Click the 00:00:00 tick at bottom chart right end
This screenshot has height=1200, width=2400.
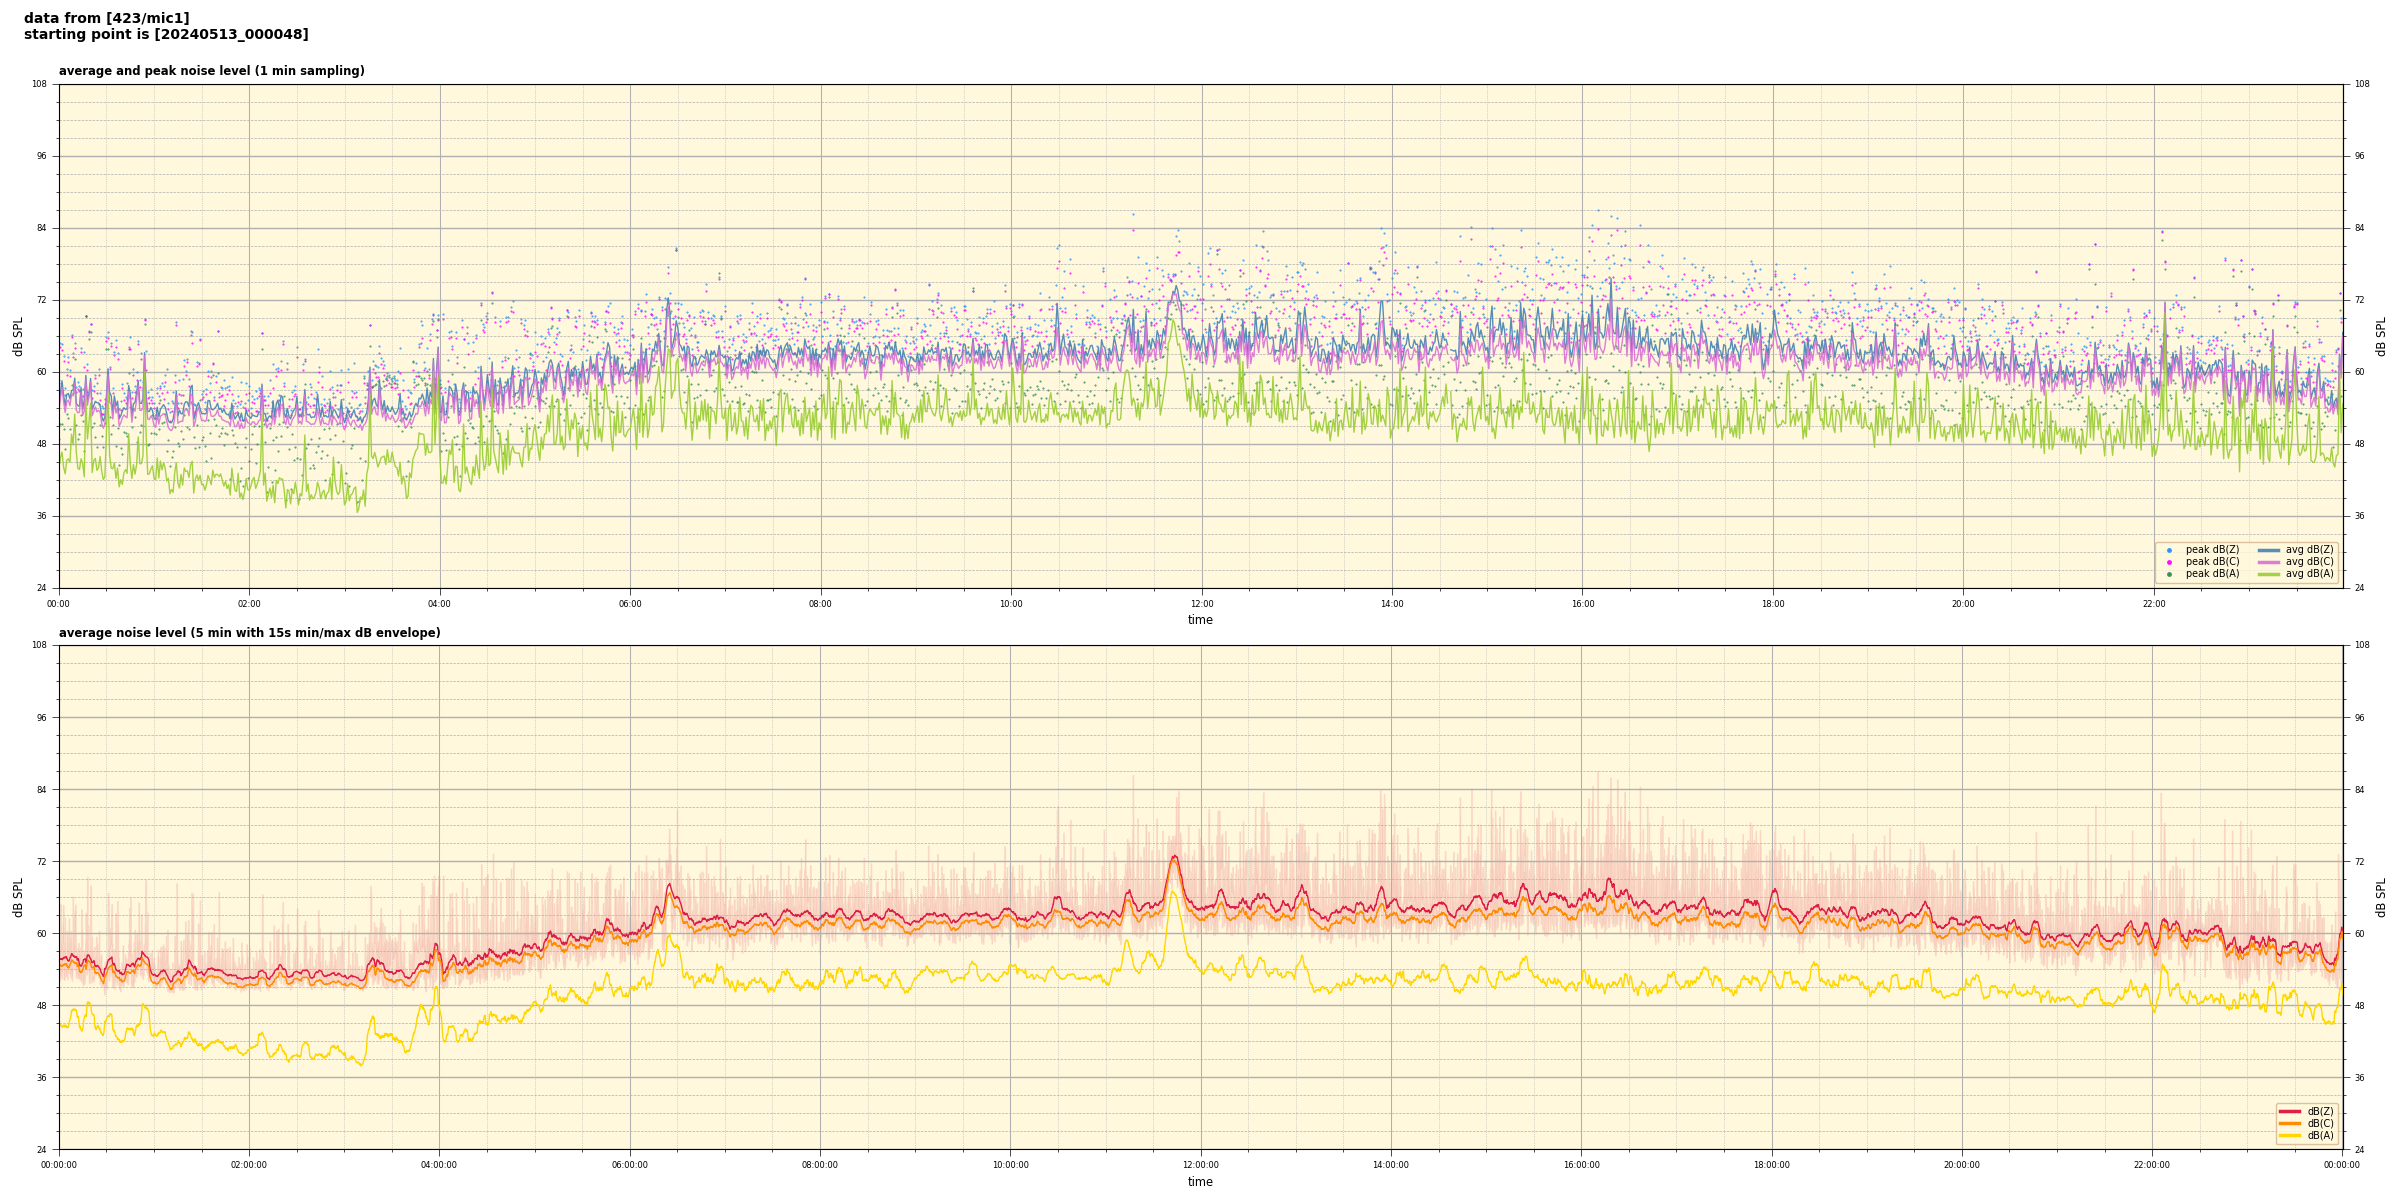point(2341,1165)
